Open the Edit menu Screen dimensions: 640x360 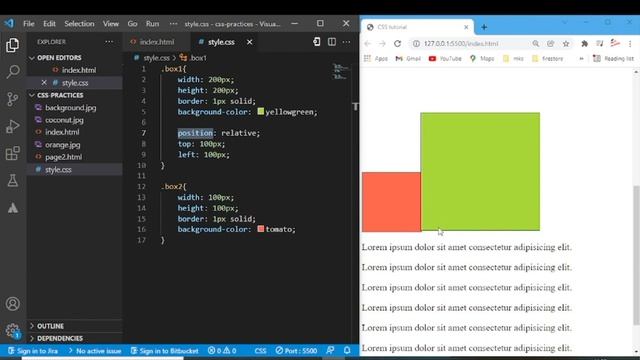[x=49, y=24]
